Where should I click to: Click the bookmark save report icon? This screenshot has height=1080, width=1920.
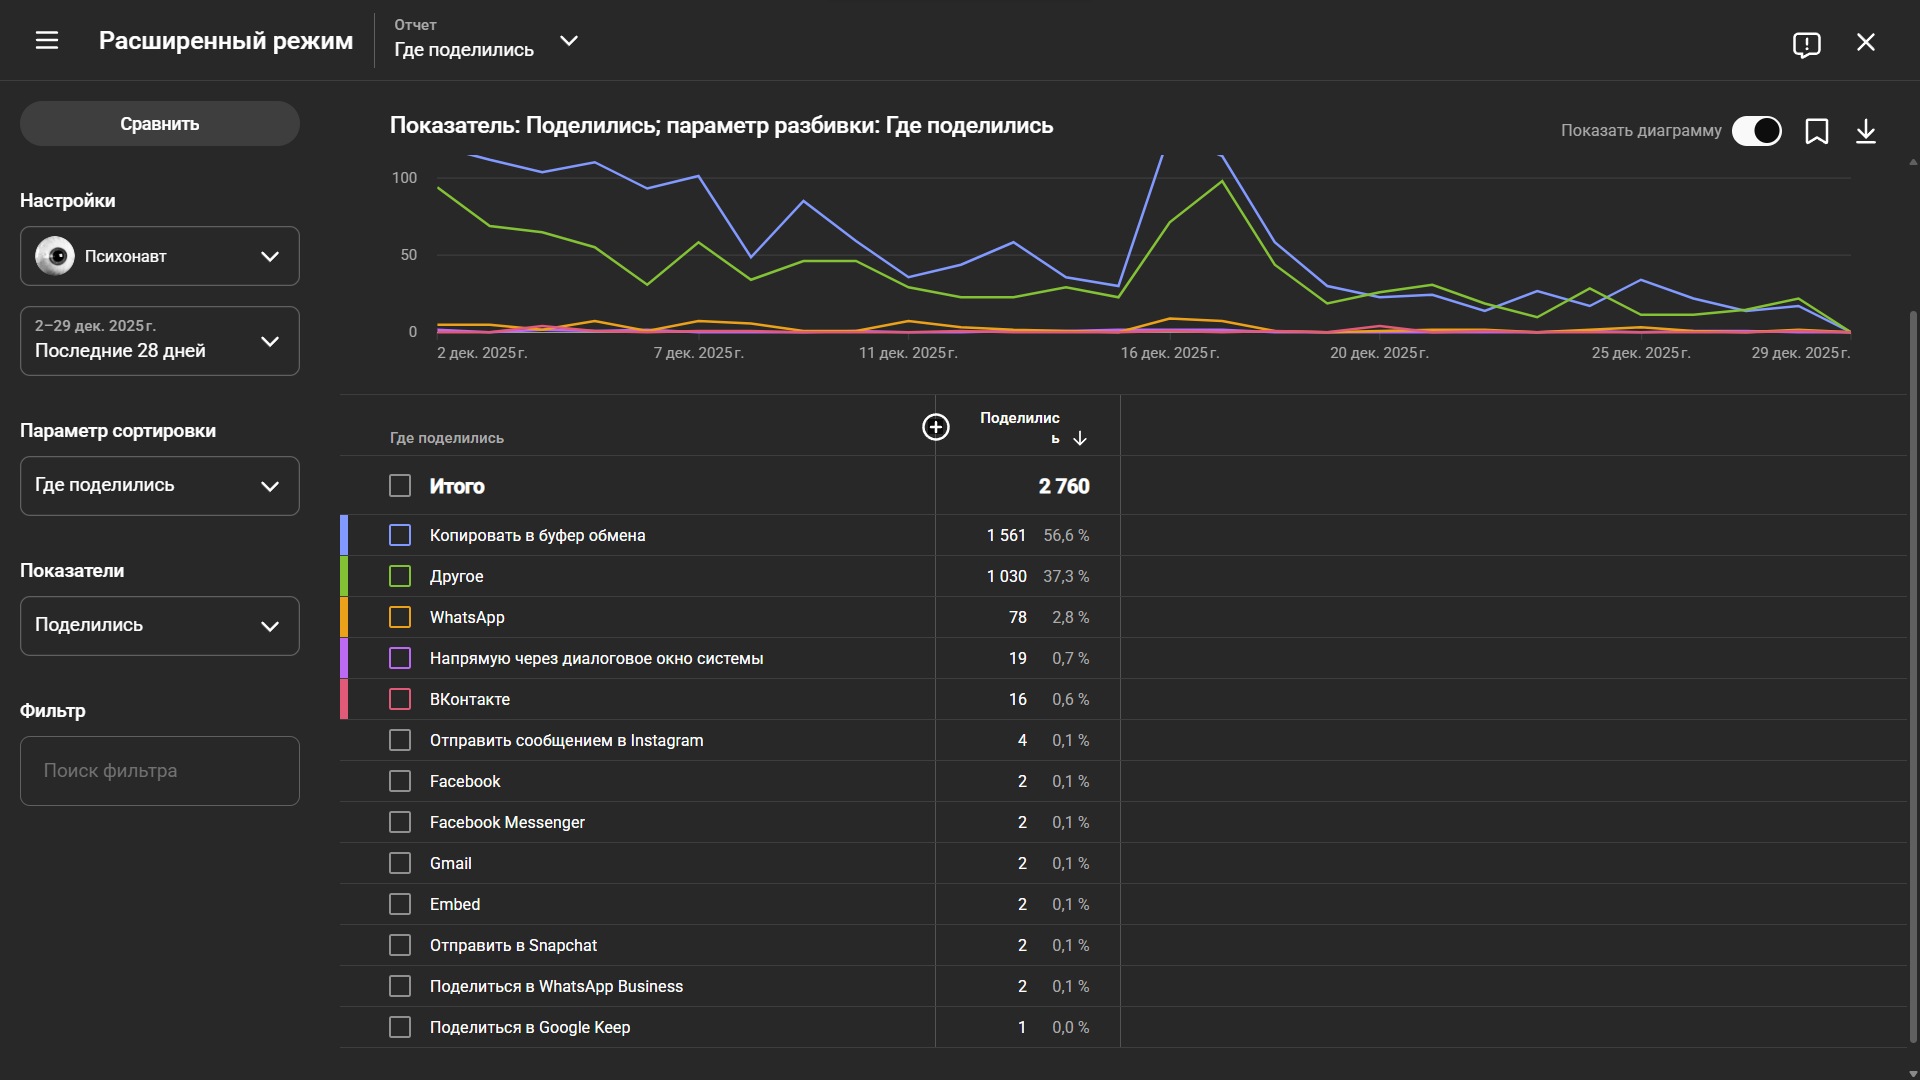click(1816, 131)
